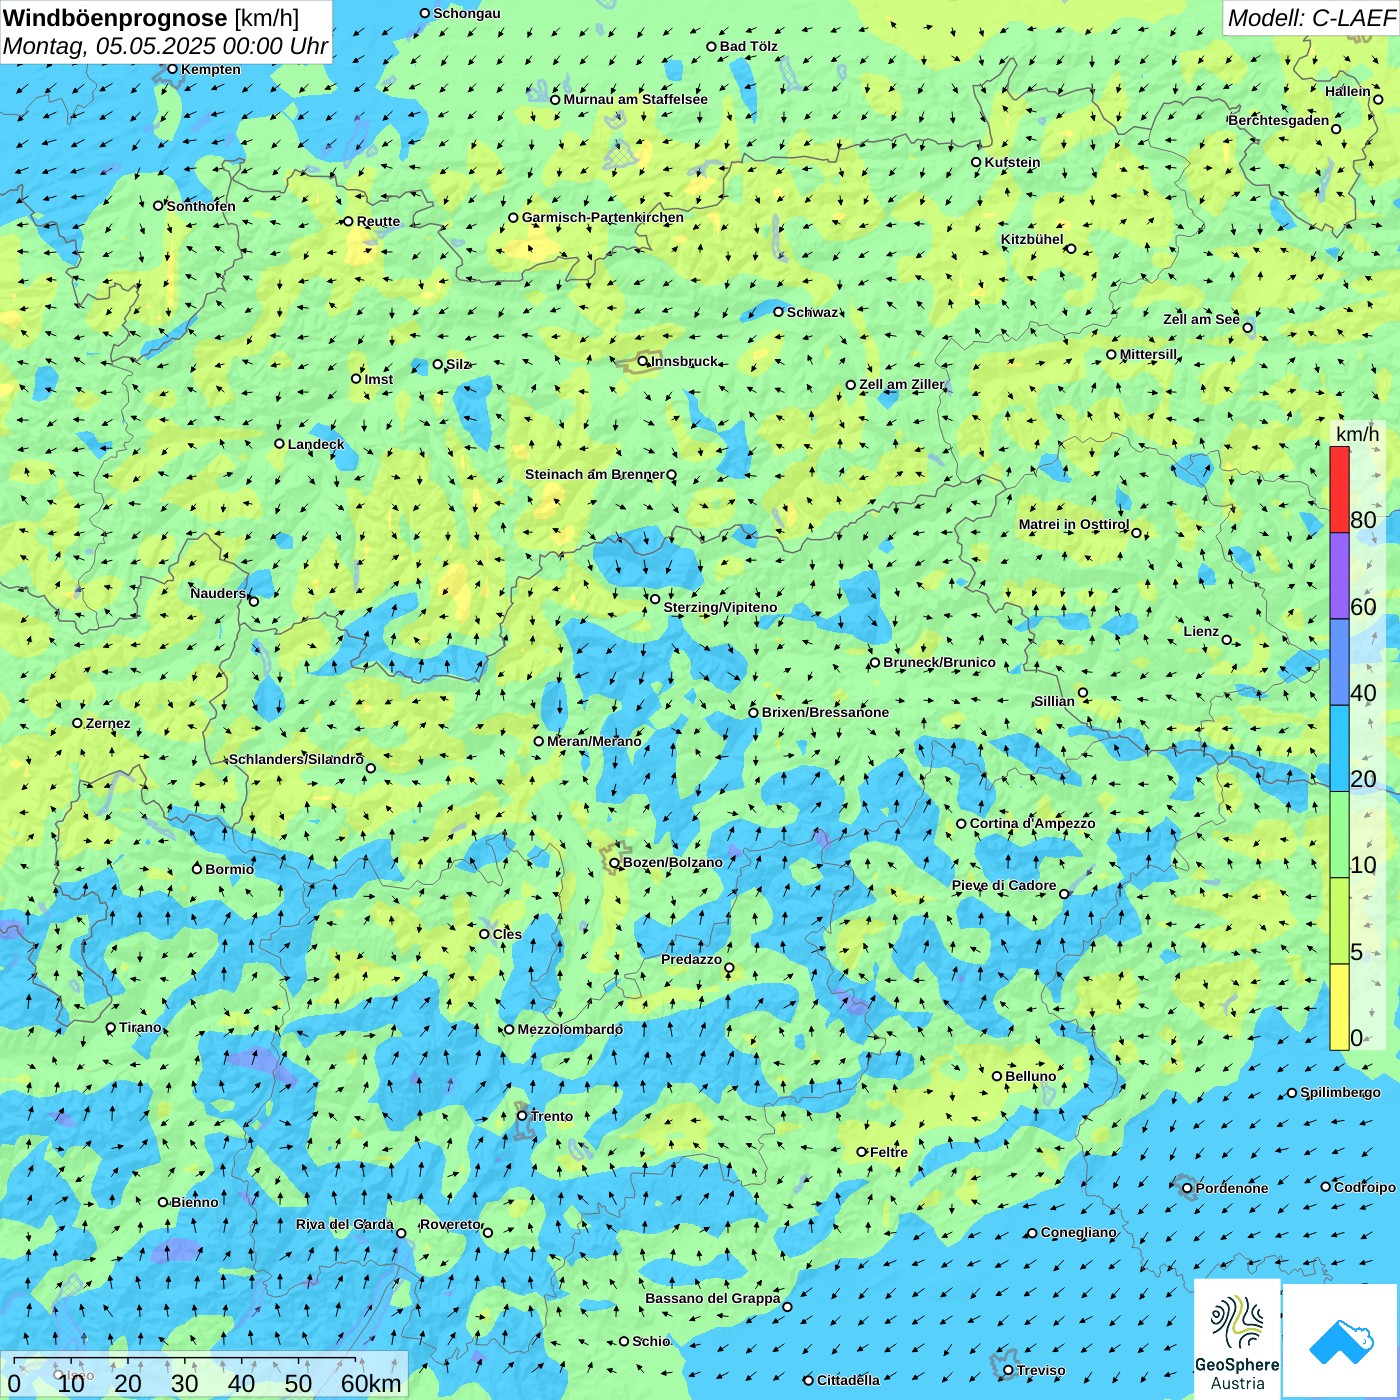This screenshot has height=1400, width=1400.
Task: Click the 'Bassano del Grappa' label
Action: pos(713,1298)
